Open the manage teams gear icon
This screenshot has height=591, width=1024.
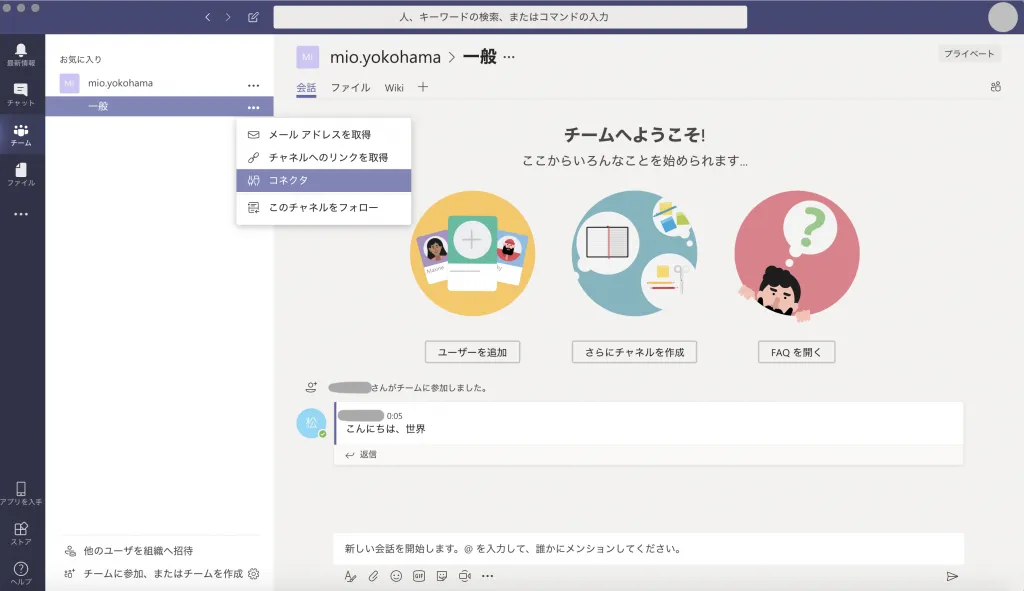coord(254,574)
